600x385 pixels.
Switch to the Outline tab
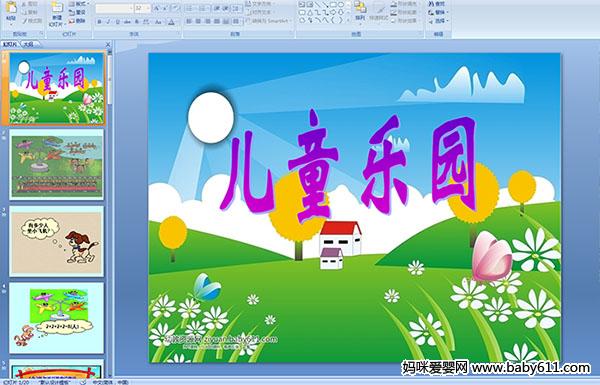28,44
